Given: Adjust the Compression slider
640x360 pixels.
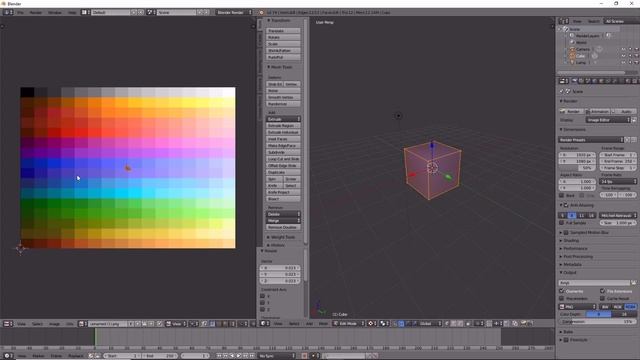Looking at the screenshot, I should (x=598, y=322).
